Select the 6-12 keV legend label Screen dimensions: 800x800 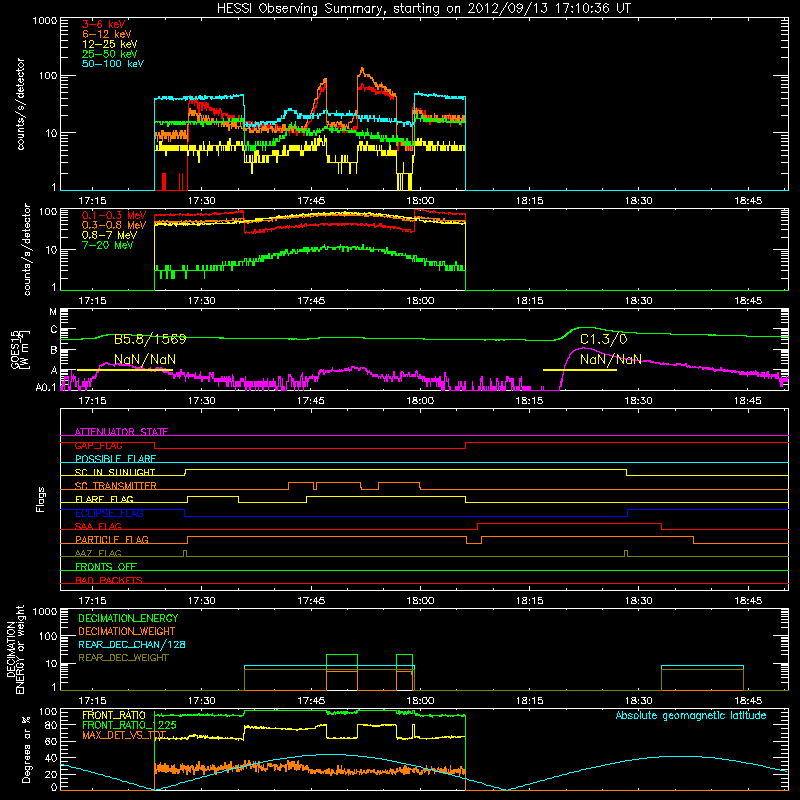pyautogui.click(x=107, y=34)
